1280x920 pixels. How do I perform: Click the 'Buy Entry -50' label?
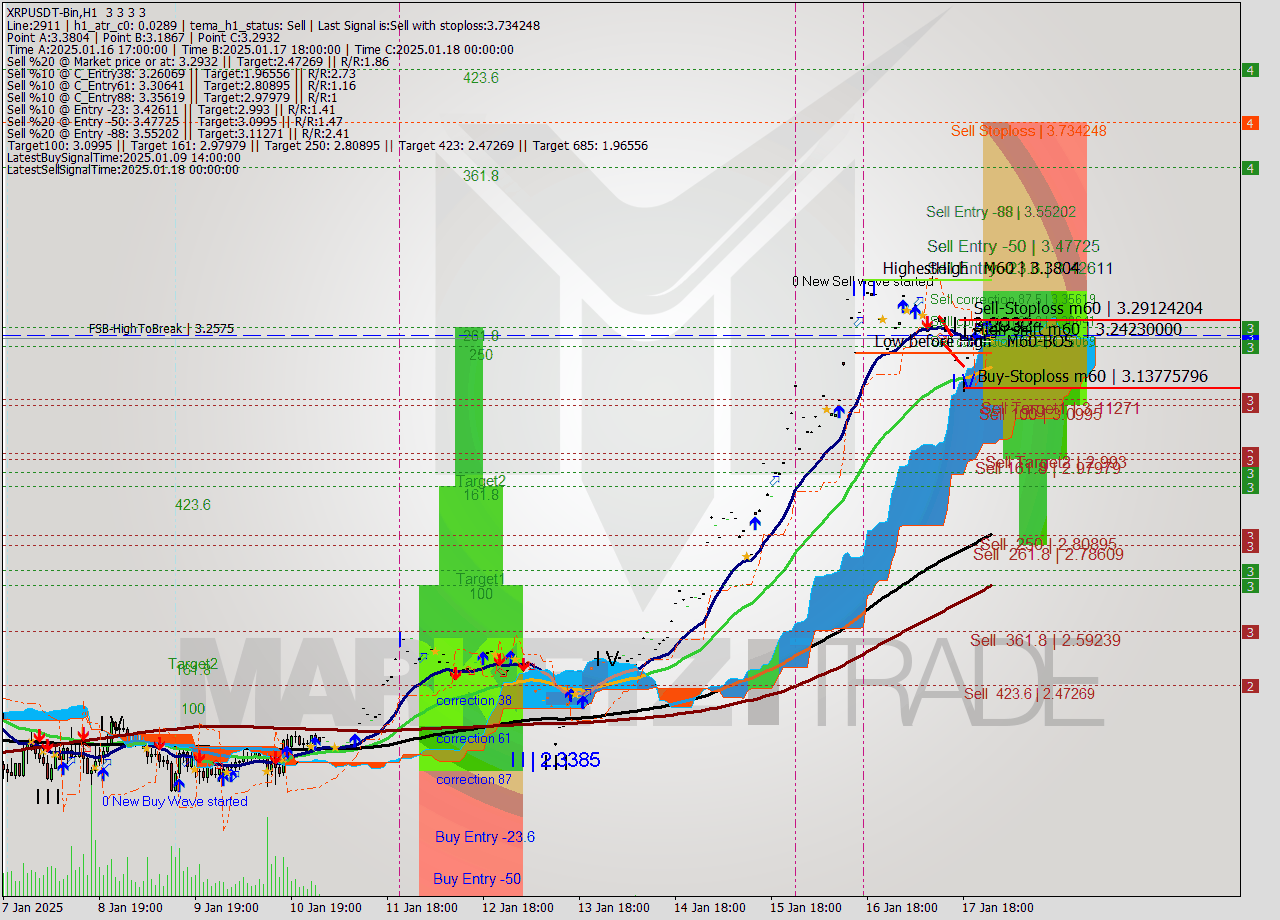pos(477,879)
